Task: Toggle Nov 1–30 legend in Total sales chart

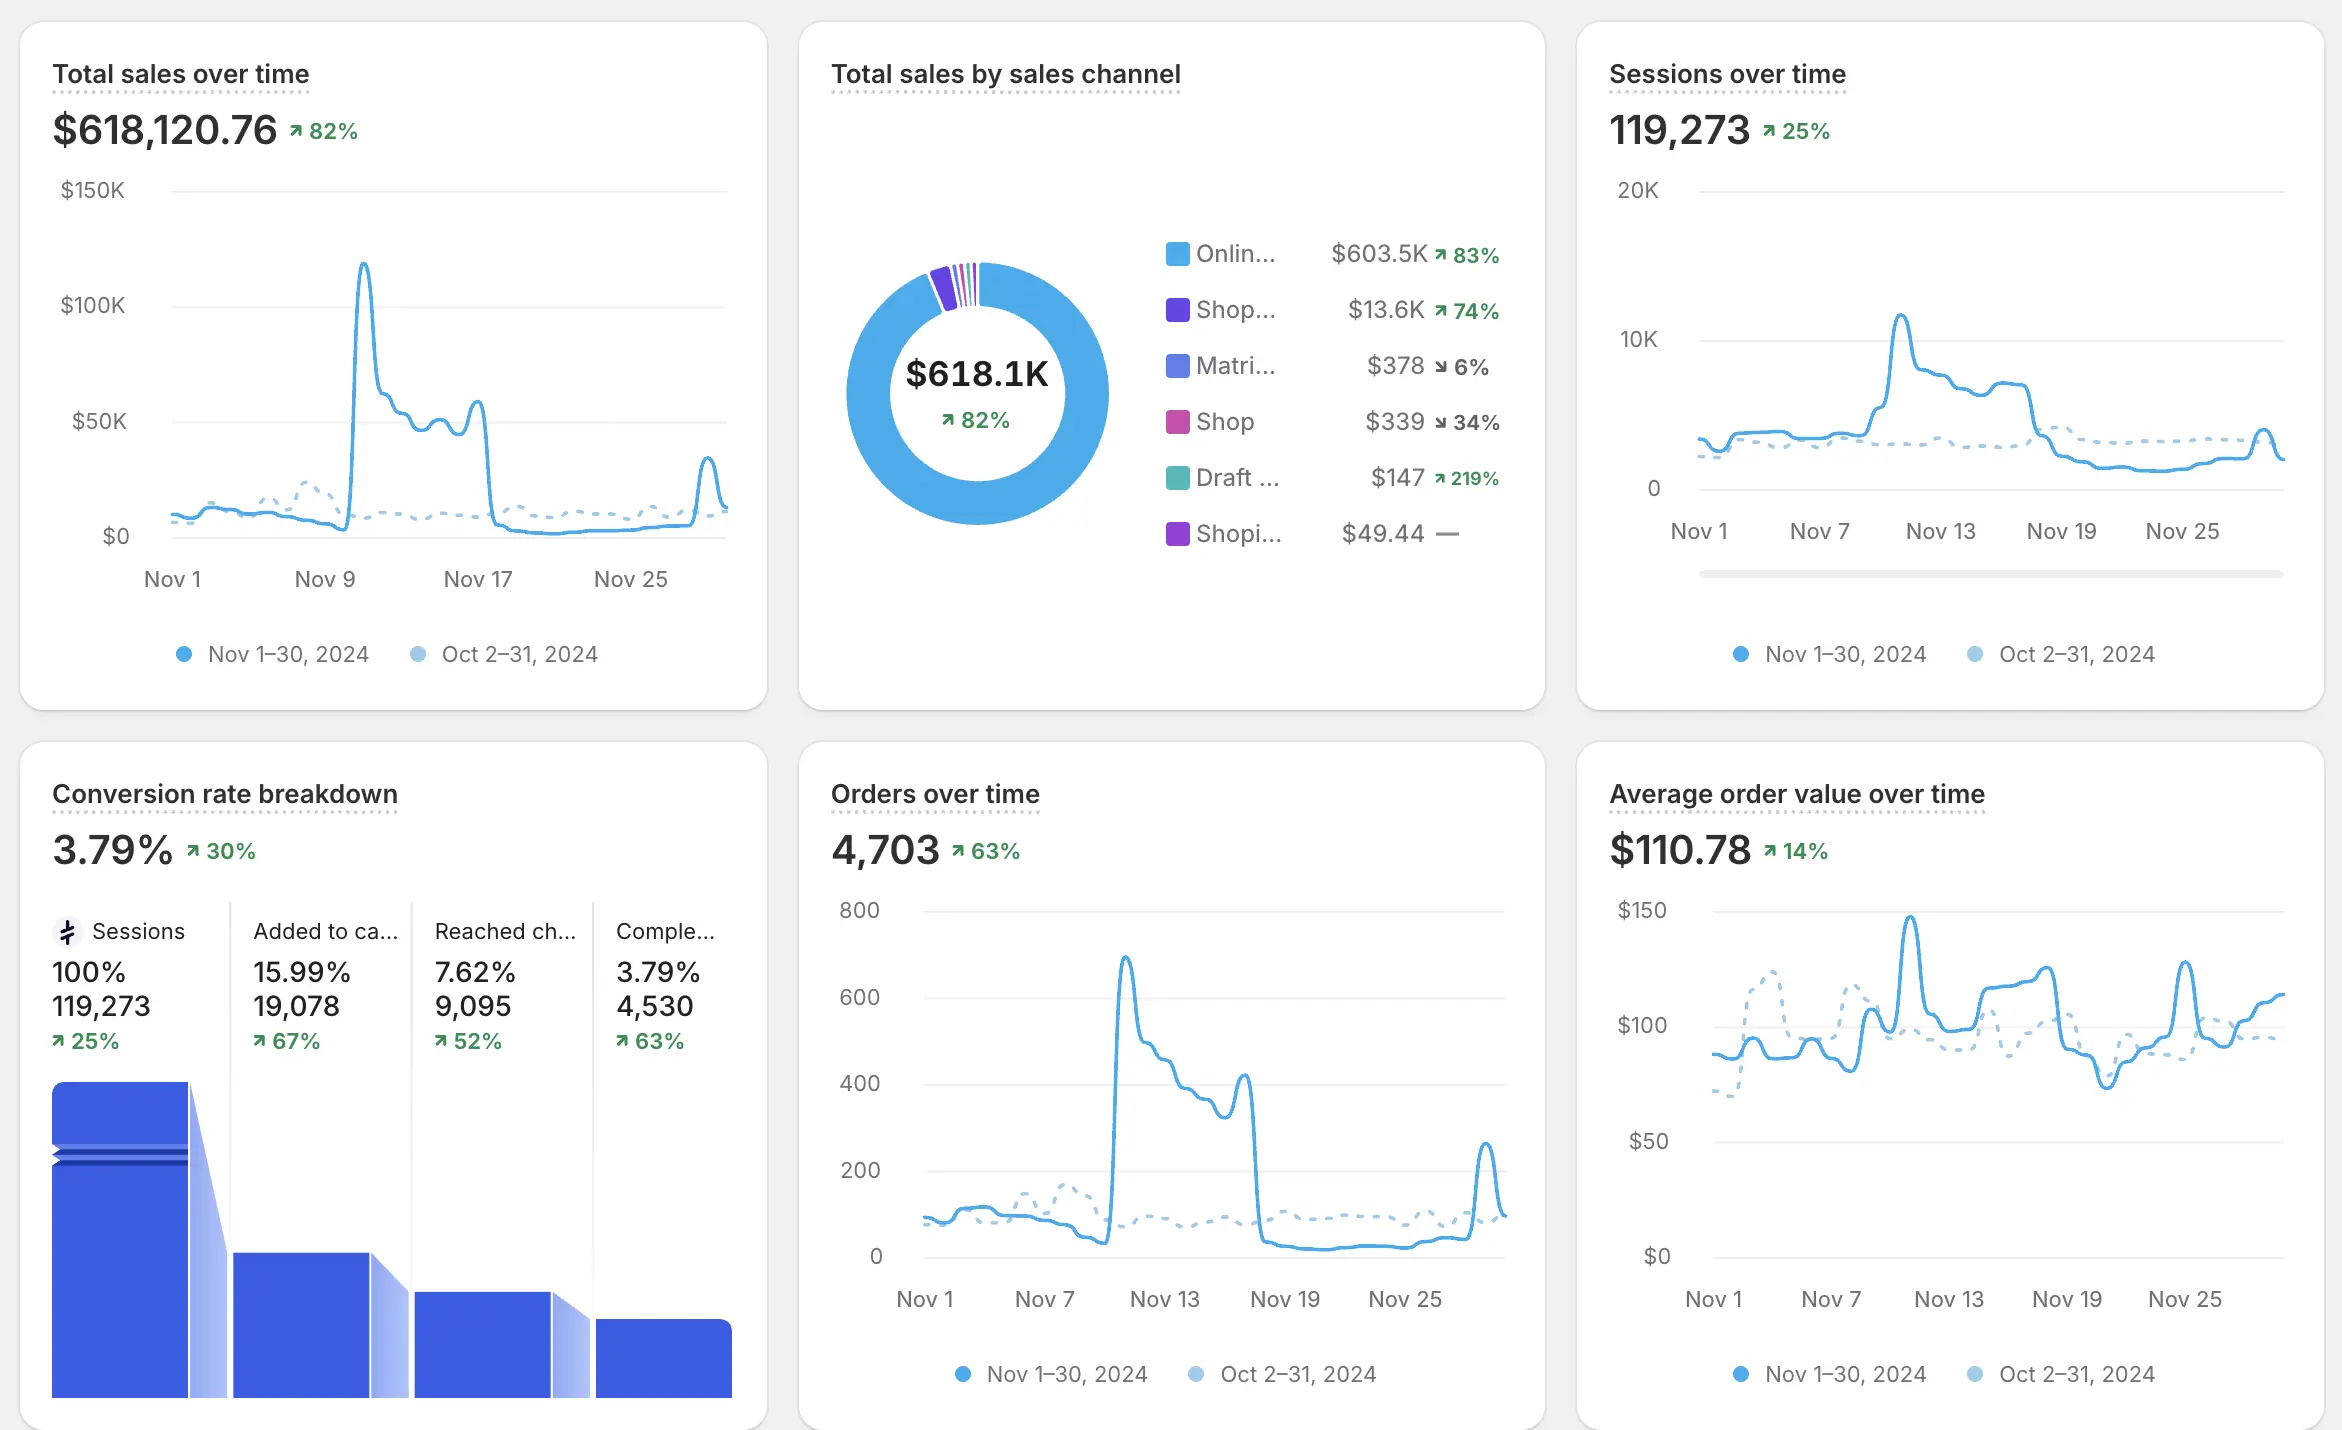Action: (272, 654)
